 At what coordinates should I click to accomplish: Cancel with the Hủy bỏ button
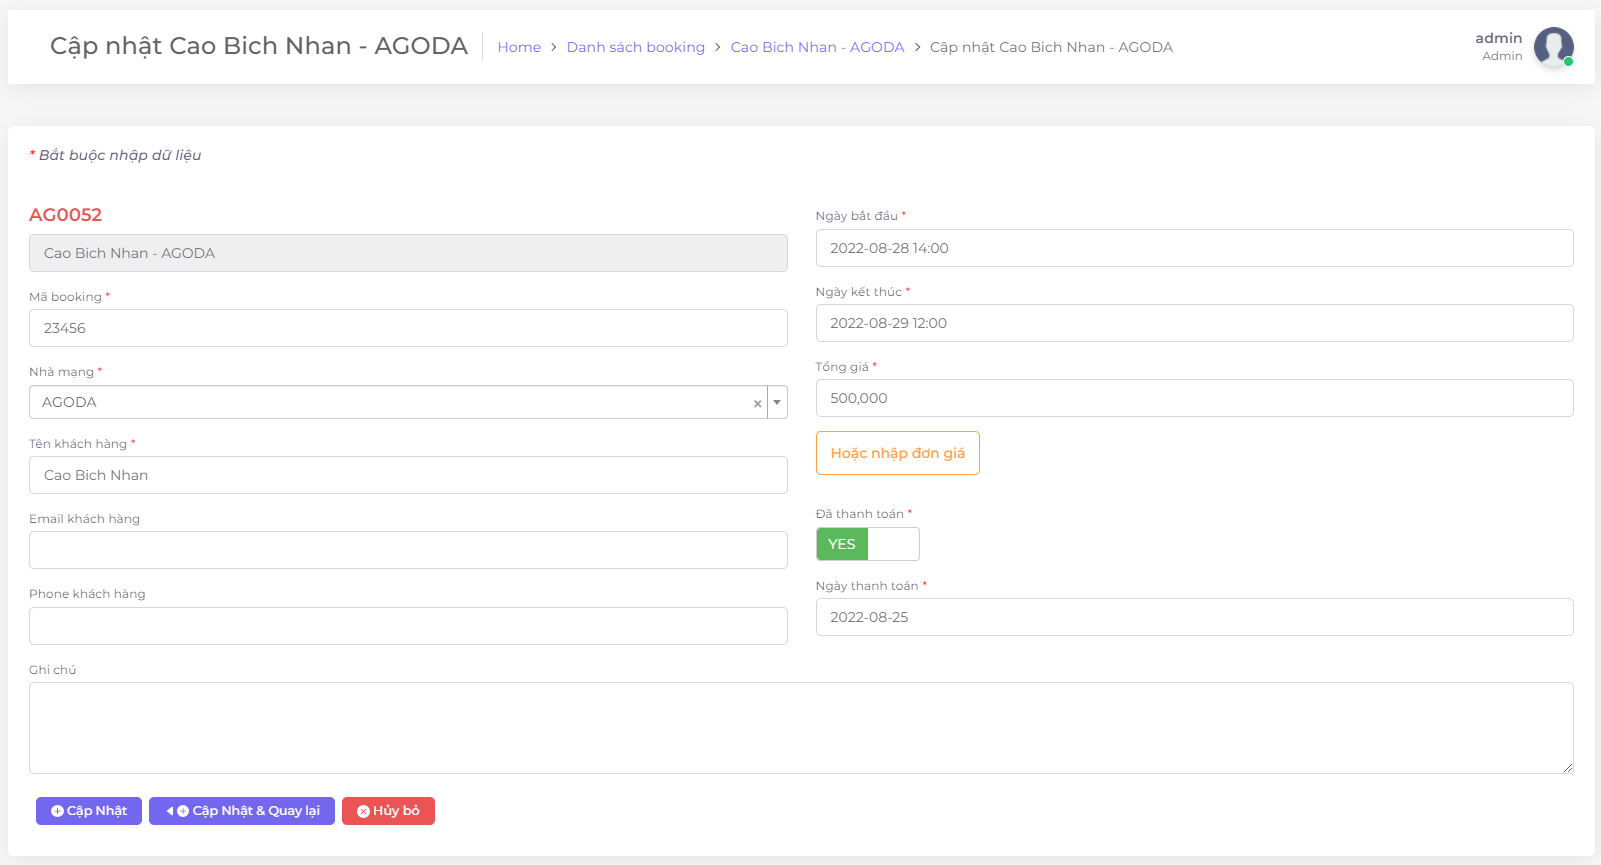(x=388, y=811)
